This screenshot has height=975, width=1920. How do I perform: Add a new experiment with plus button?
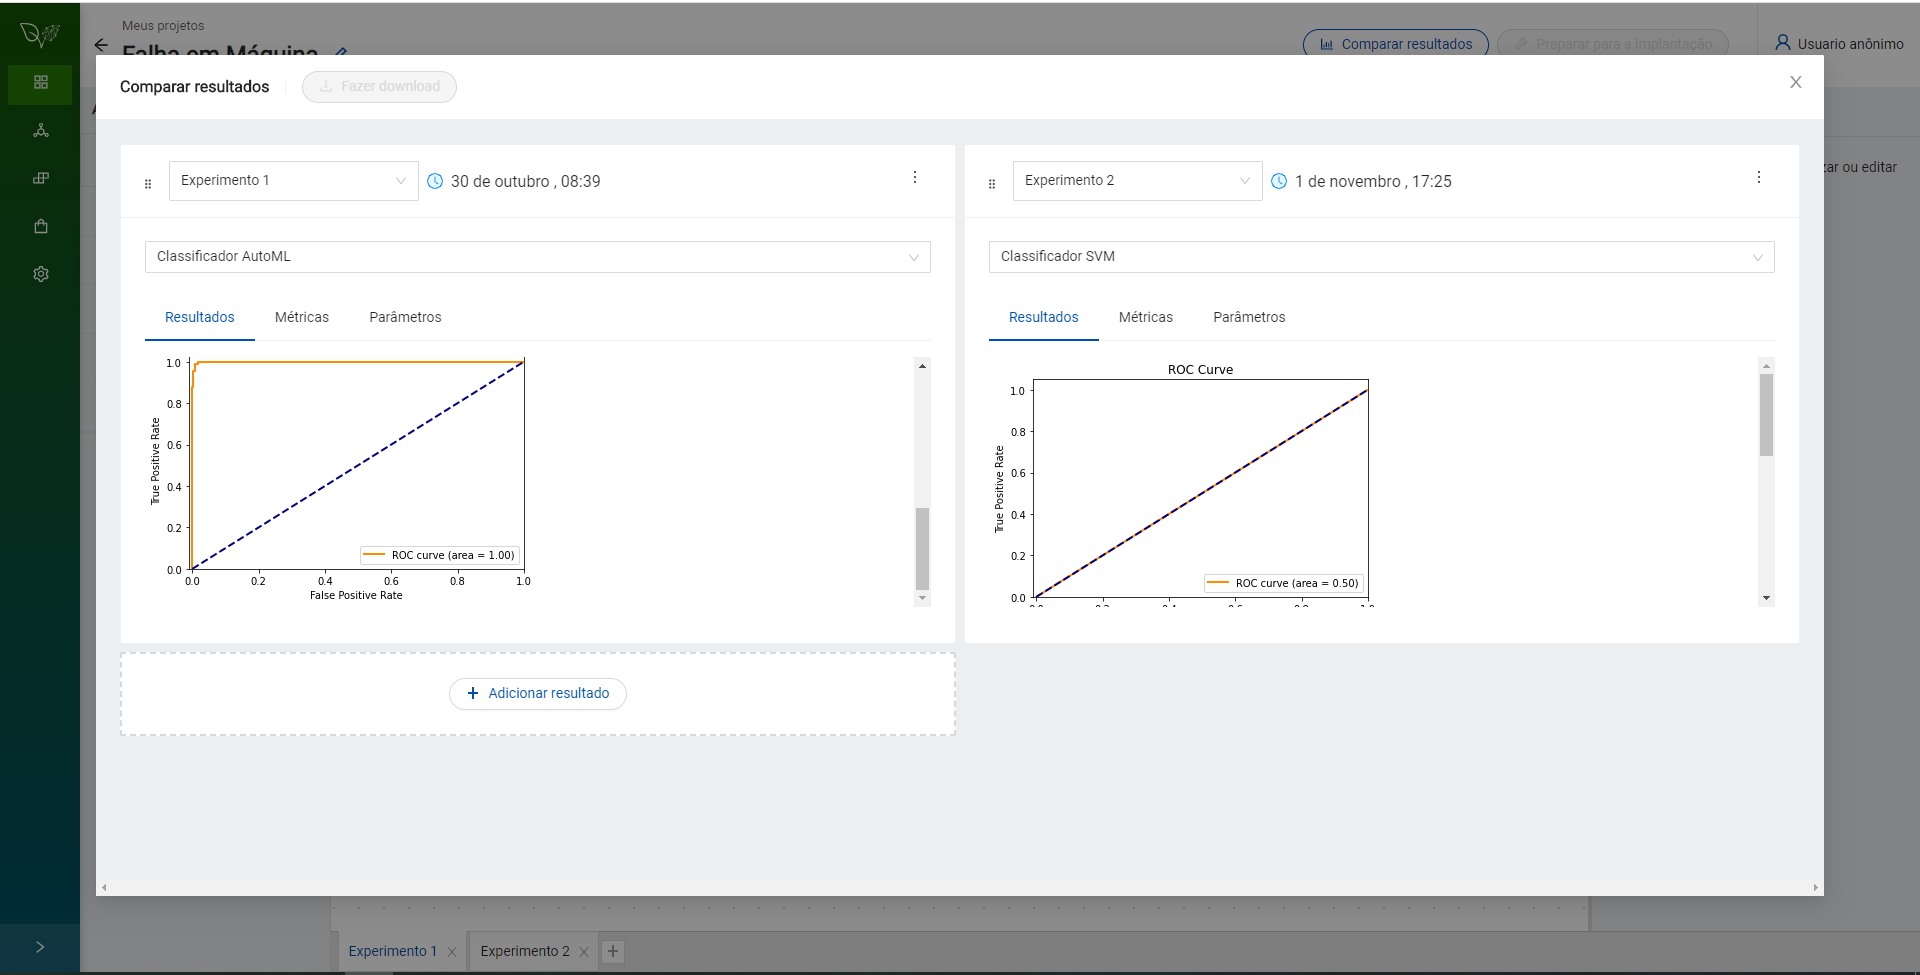pyautogui.click(x=613, y=951)
